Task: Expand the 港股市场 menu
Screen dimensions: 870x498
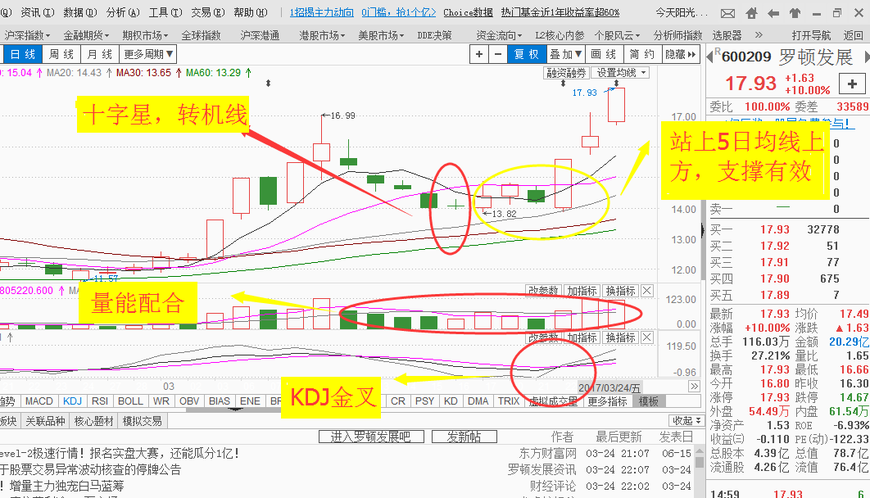Action: pos(322,35)
